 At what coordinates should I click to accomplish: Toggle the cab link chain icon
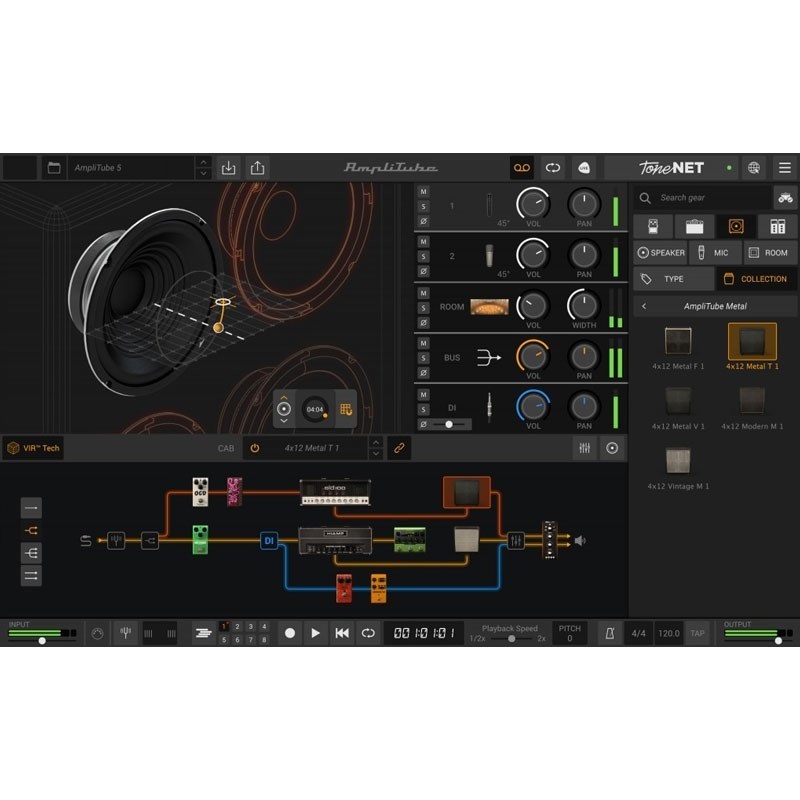point(399,448)
